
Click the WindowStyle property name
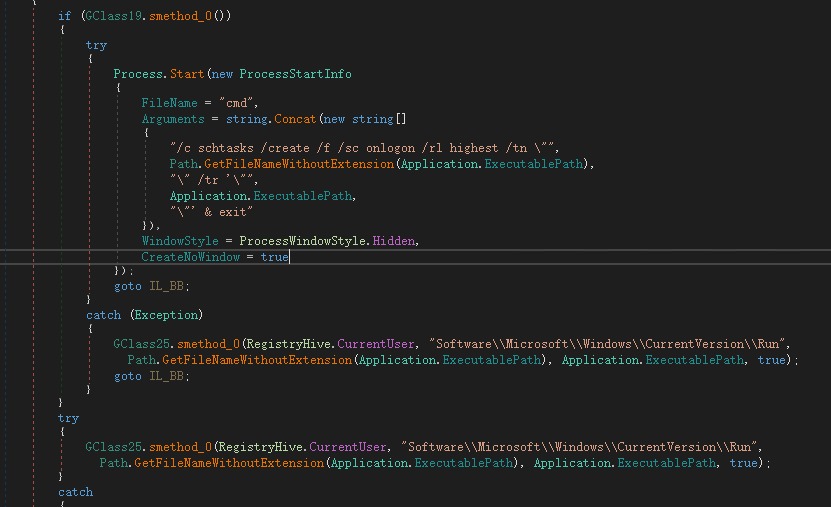click(180, 241)
